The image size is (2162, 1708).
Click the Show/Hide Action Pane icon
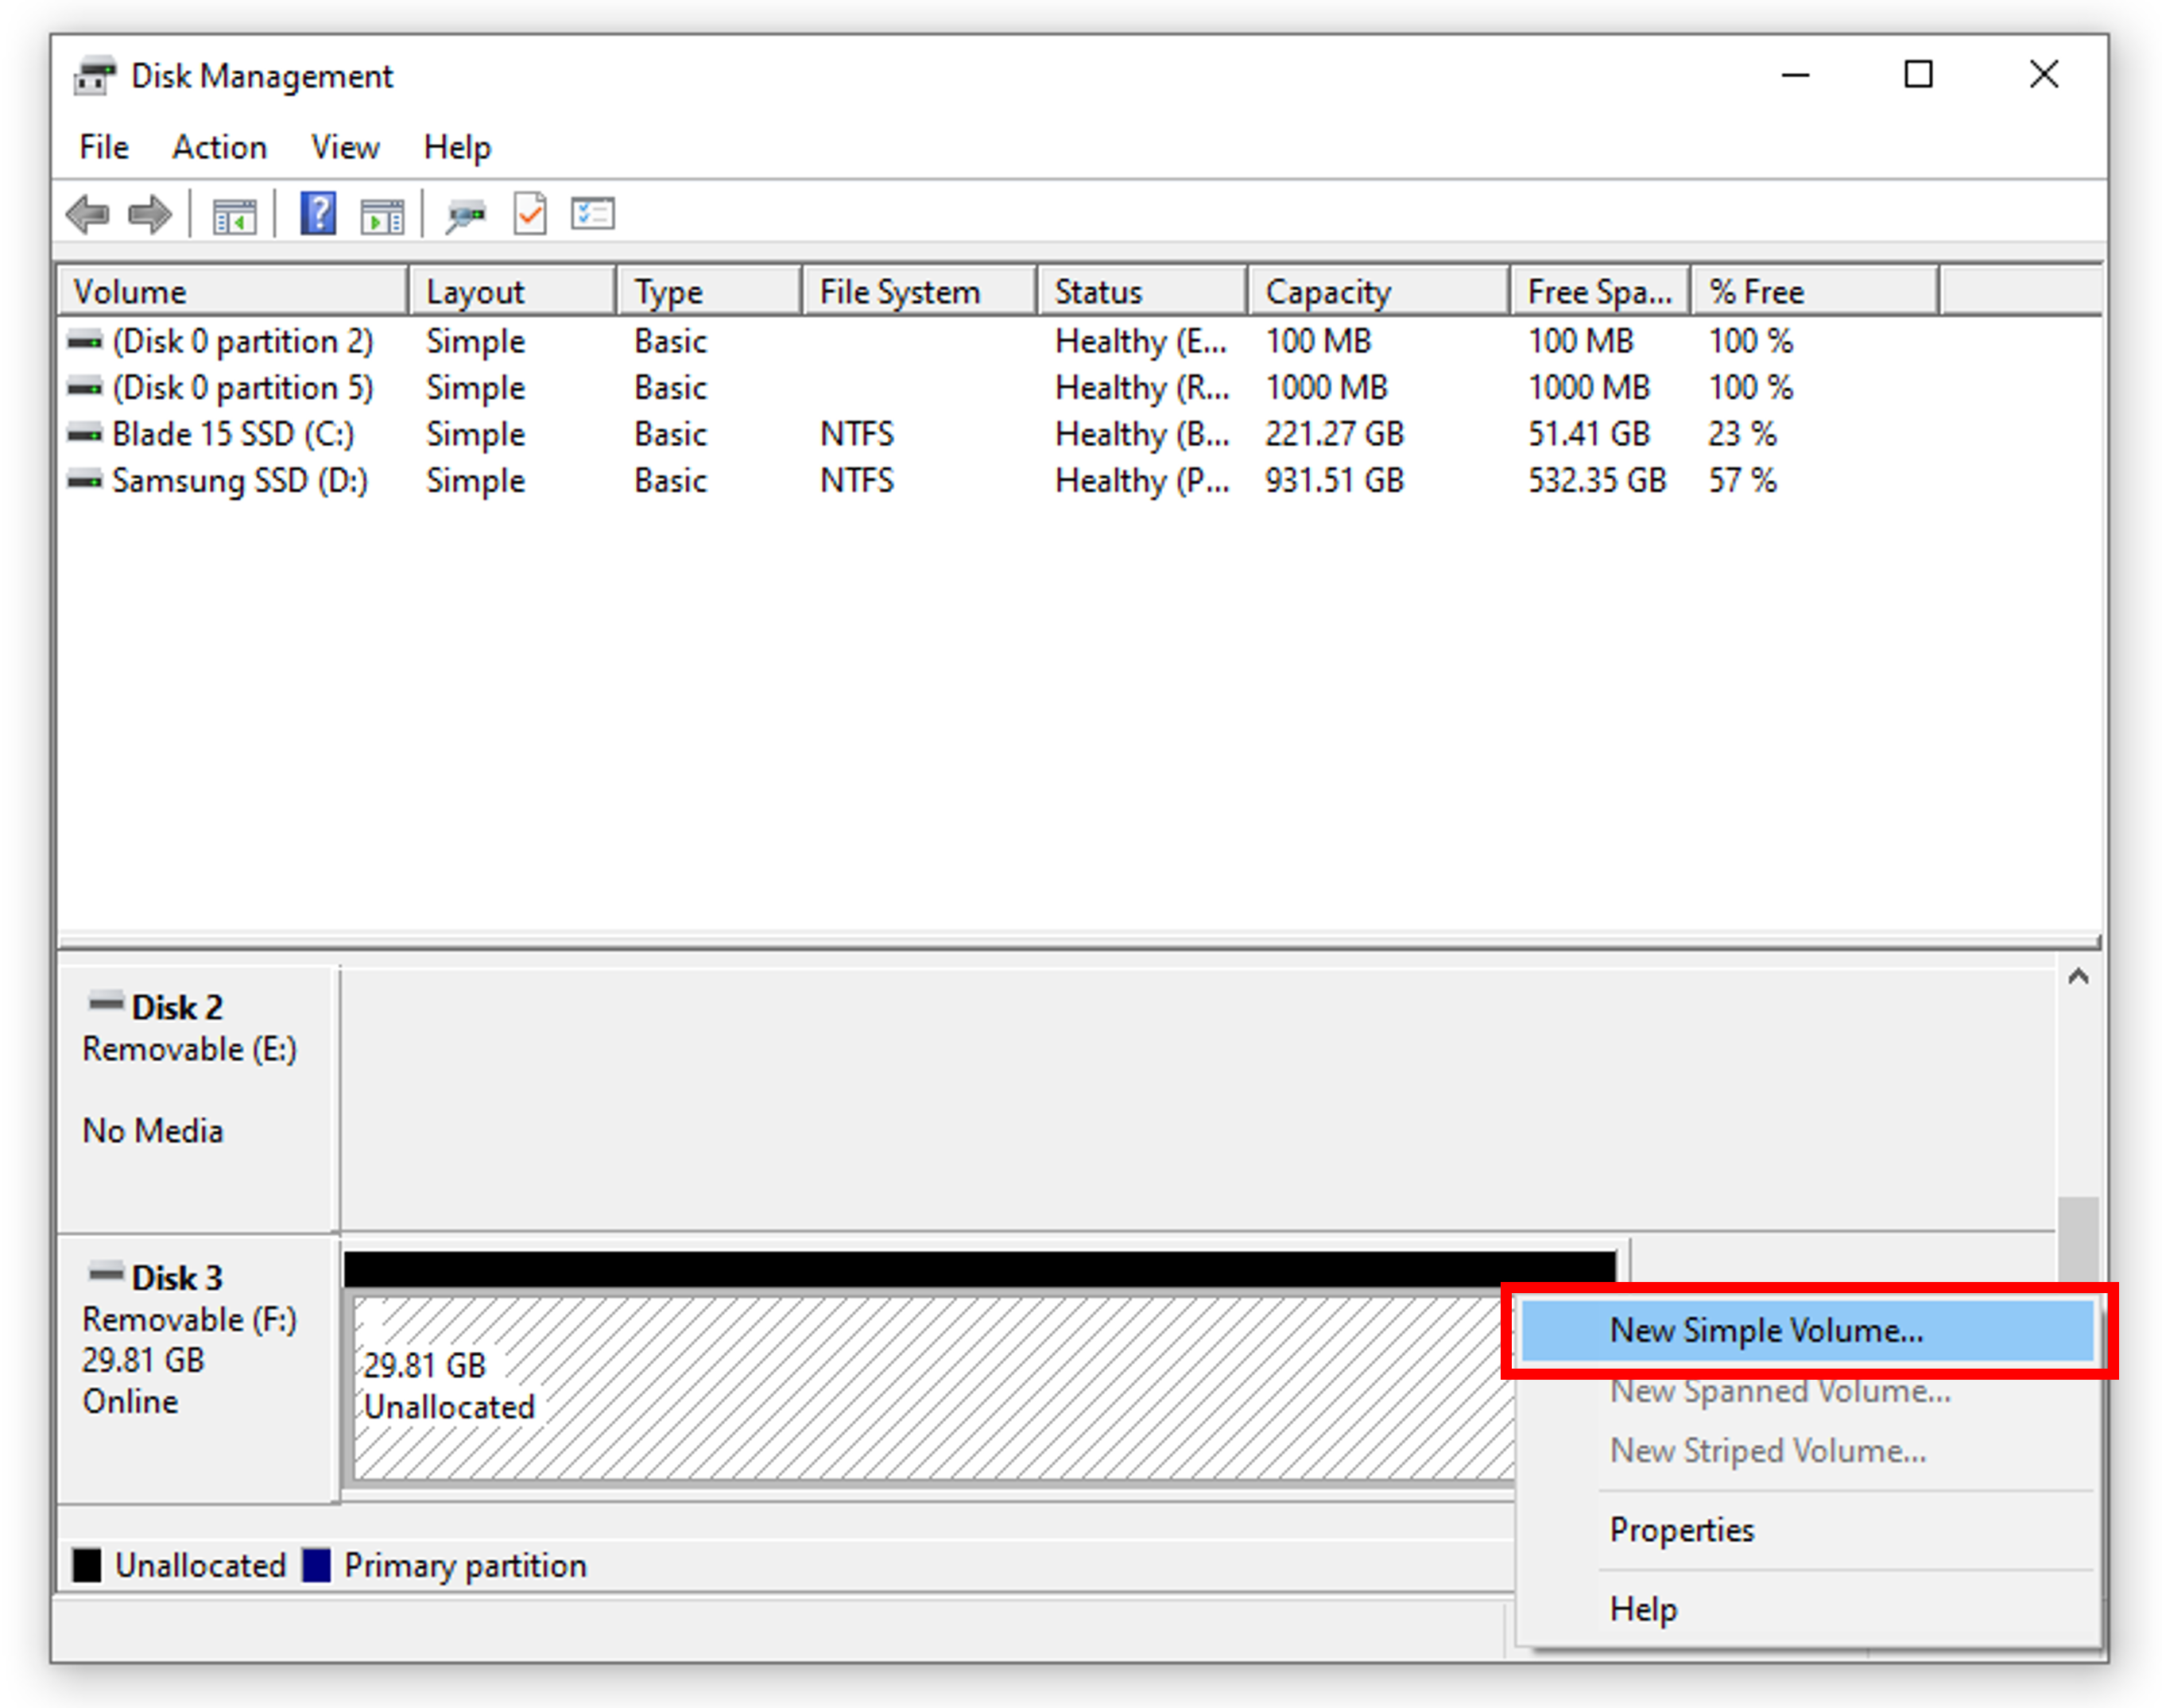point(382,215)
